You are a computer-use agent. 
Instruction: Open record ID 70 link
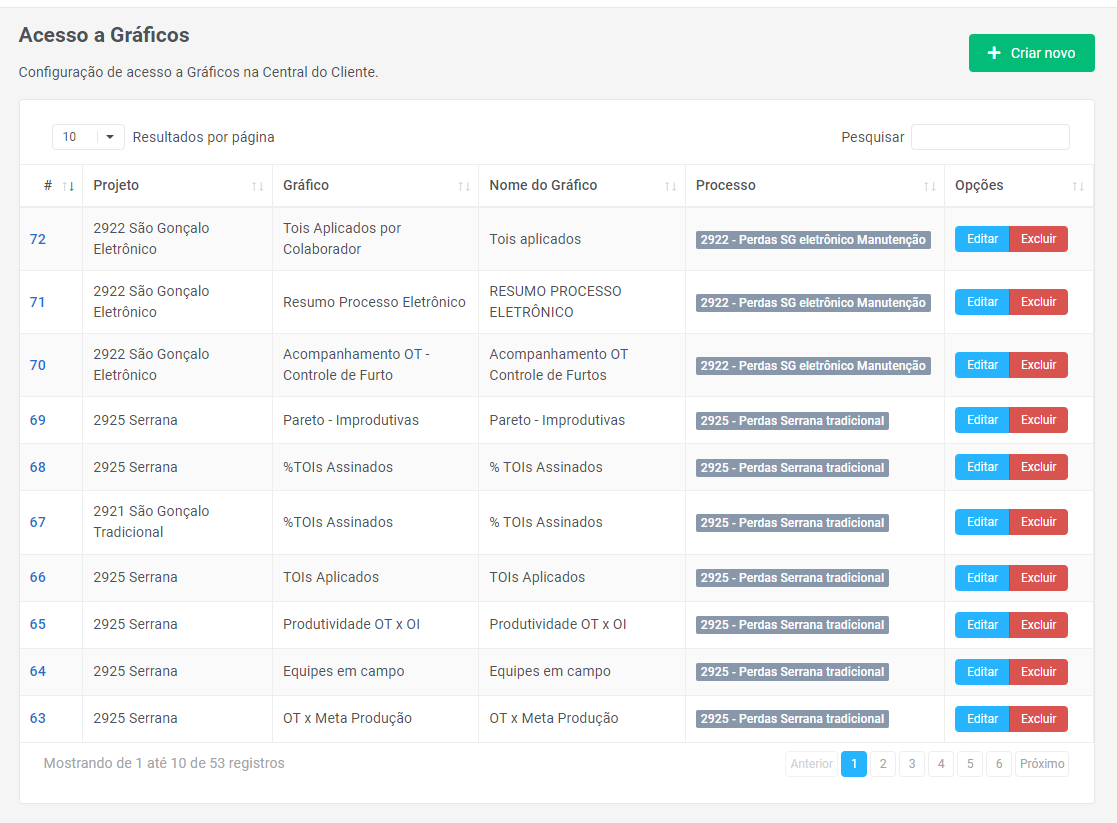coord(38,365)
